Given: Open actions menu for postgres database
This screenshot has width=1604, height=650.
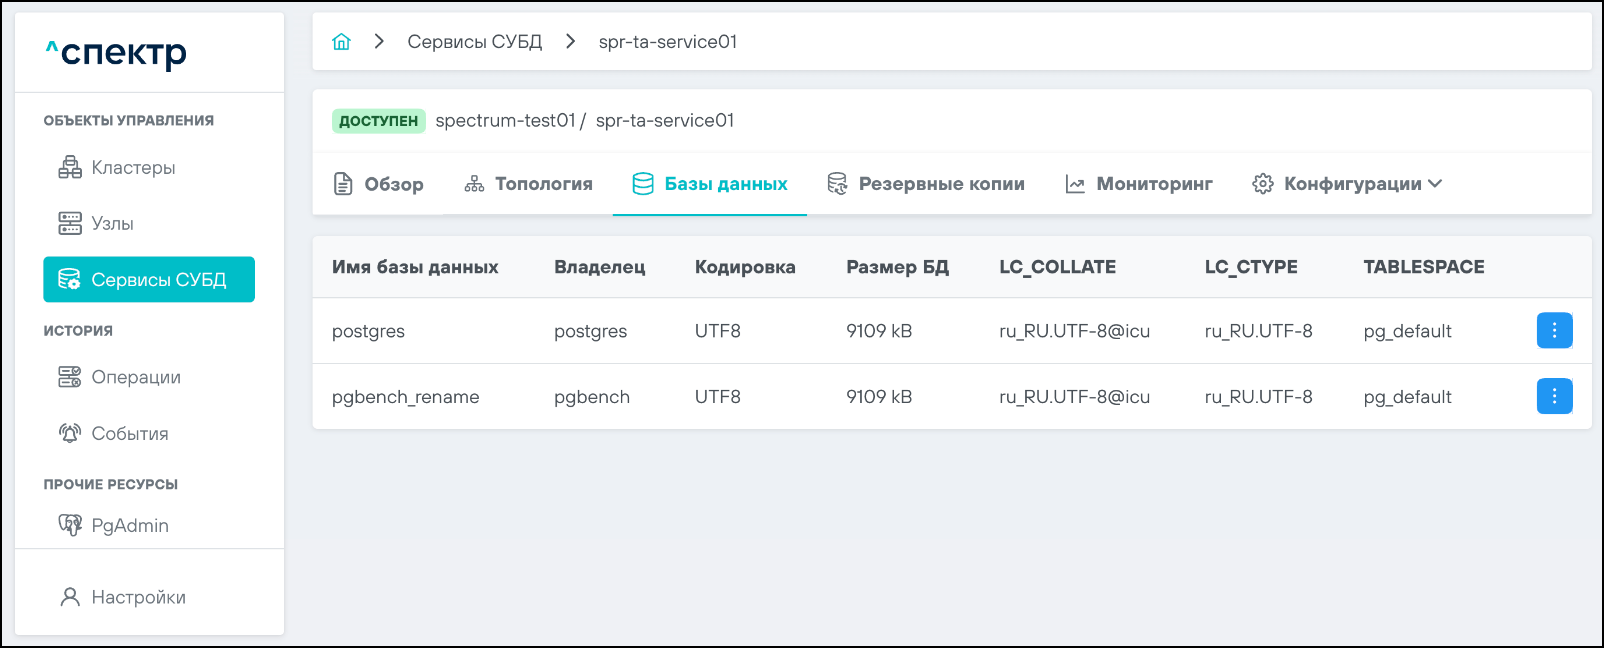Looking at the screenshot, I should click(1554, 331).
